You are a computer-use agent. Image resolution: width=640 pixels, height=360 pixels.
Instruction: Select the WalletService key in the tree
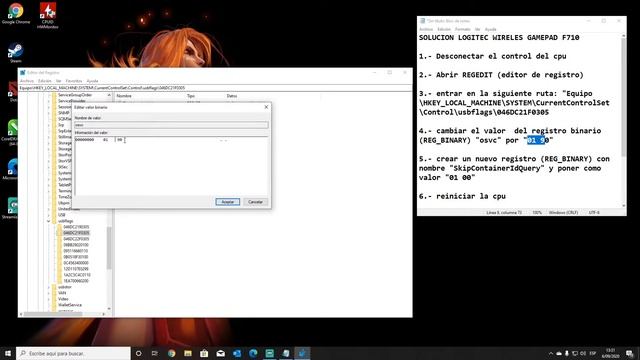(70, 305)
